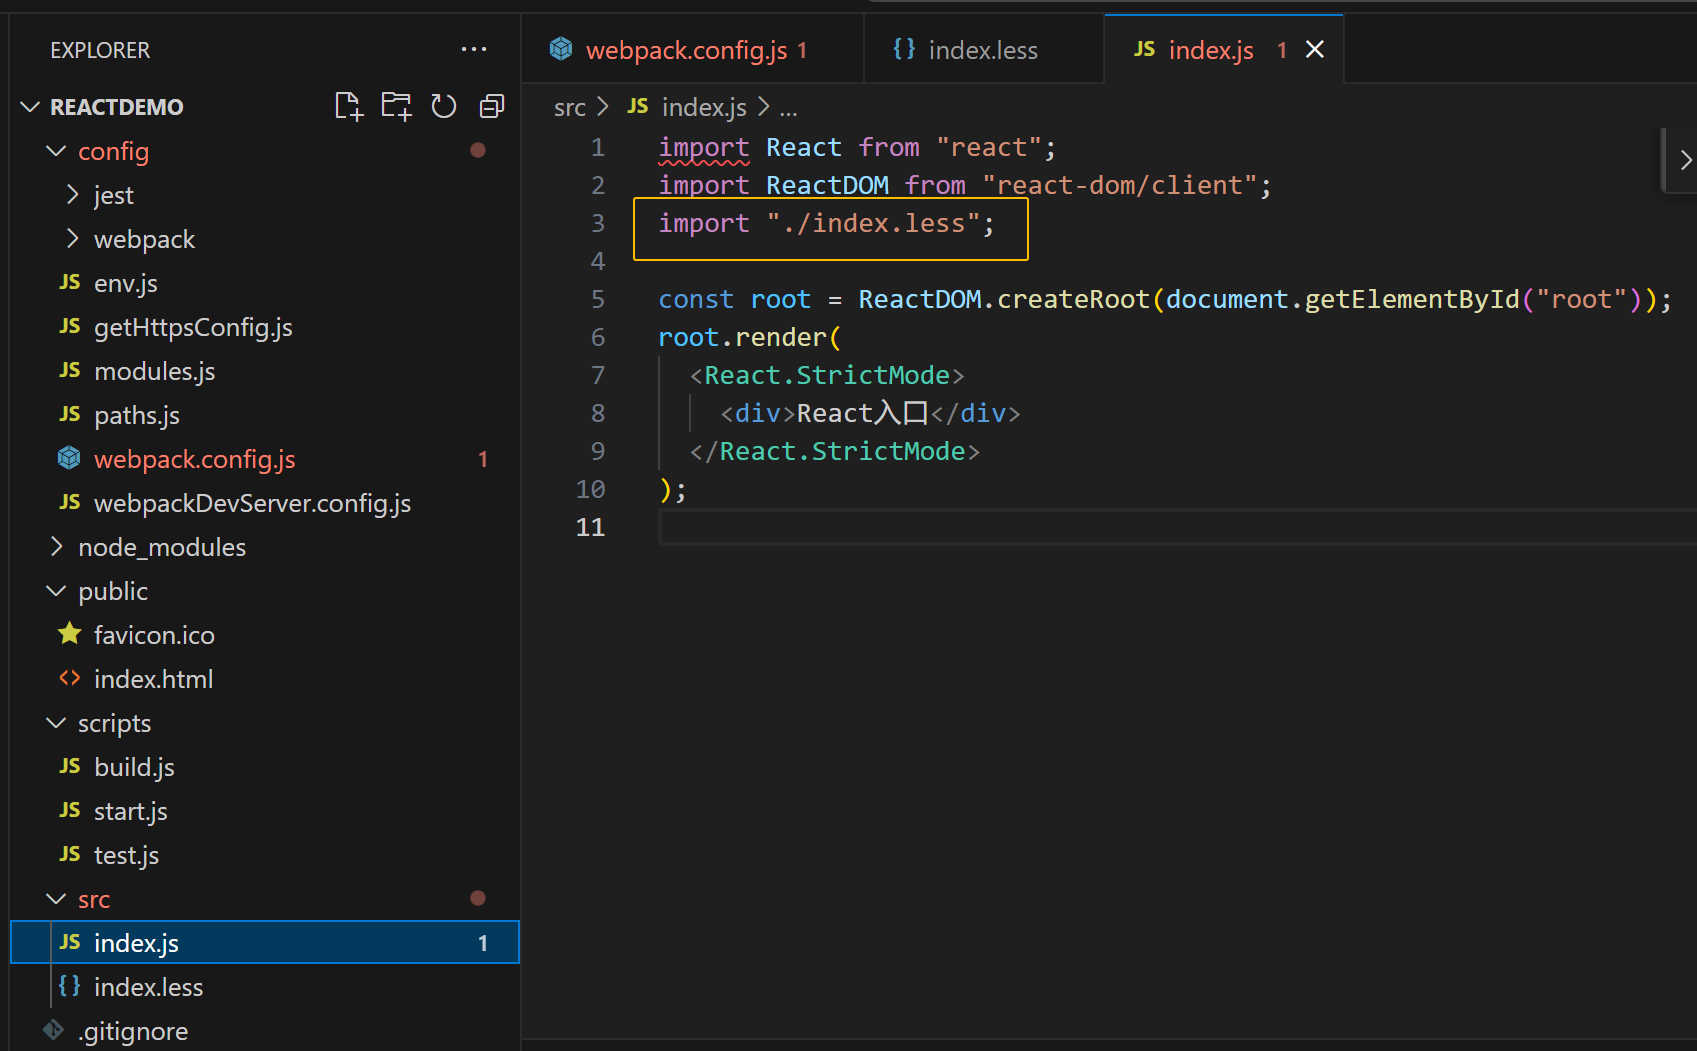Open getHttpsConfig.js in the file tree
The image size is (1697, 1051).
(265, 327)
